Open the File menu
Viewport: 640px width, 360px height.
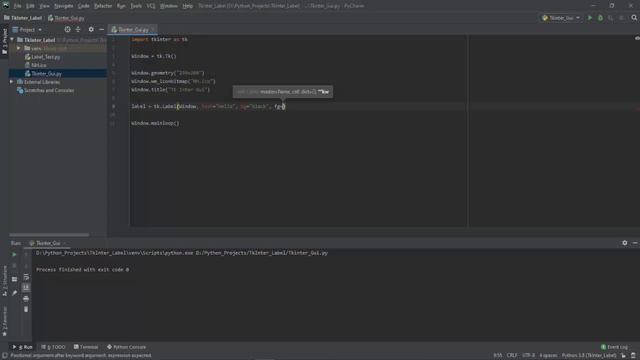pyautogui.click(x=18, y=6)
